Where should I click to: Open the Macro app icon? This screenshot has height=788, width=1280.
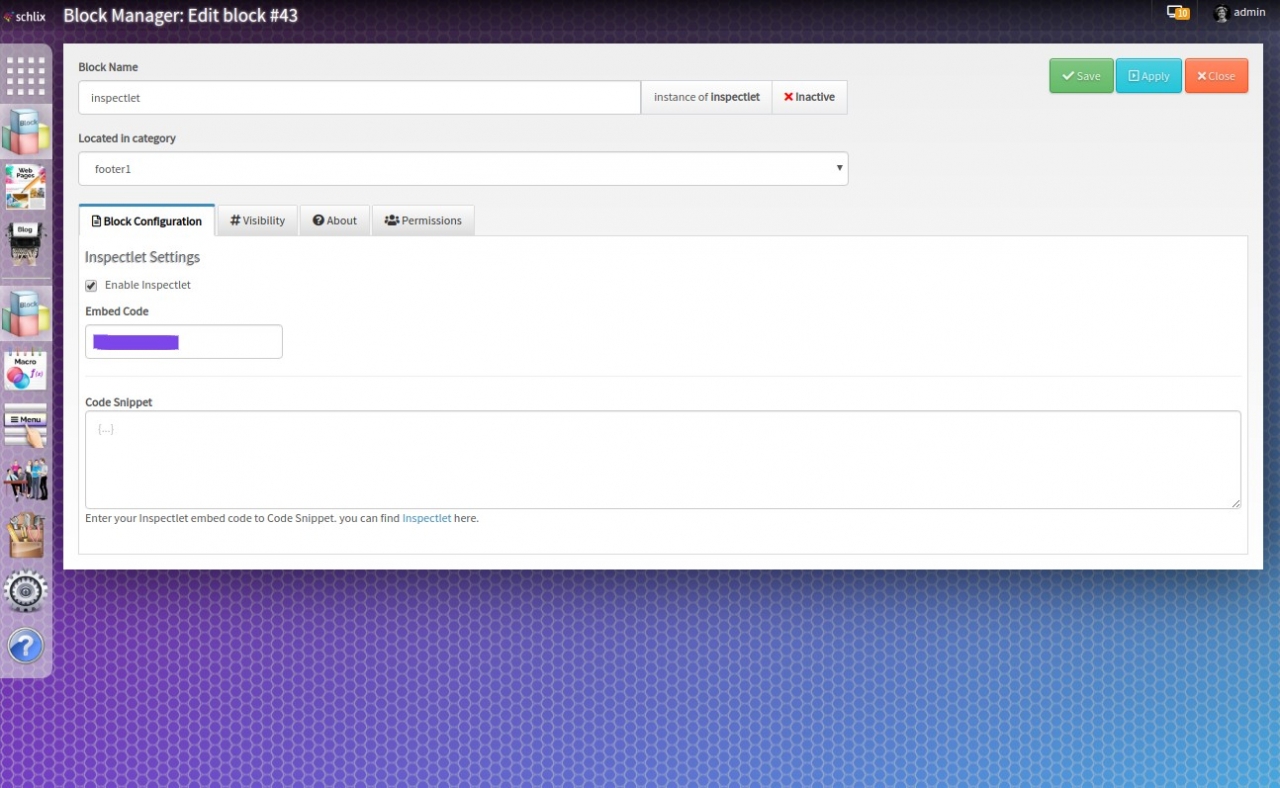click(26, 370)
